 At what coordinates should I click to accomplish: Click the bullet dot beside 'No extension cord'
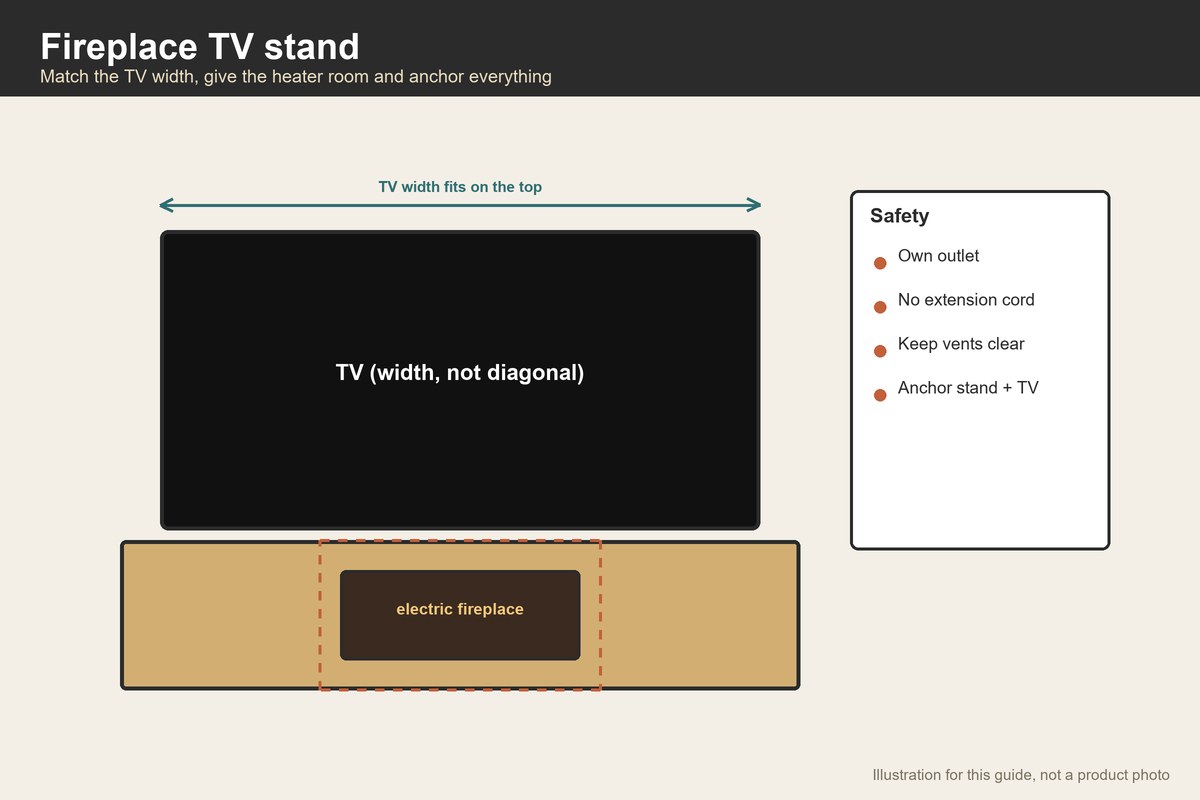pos(880,307)
